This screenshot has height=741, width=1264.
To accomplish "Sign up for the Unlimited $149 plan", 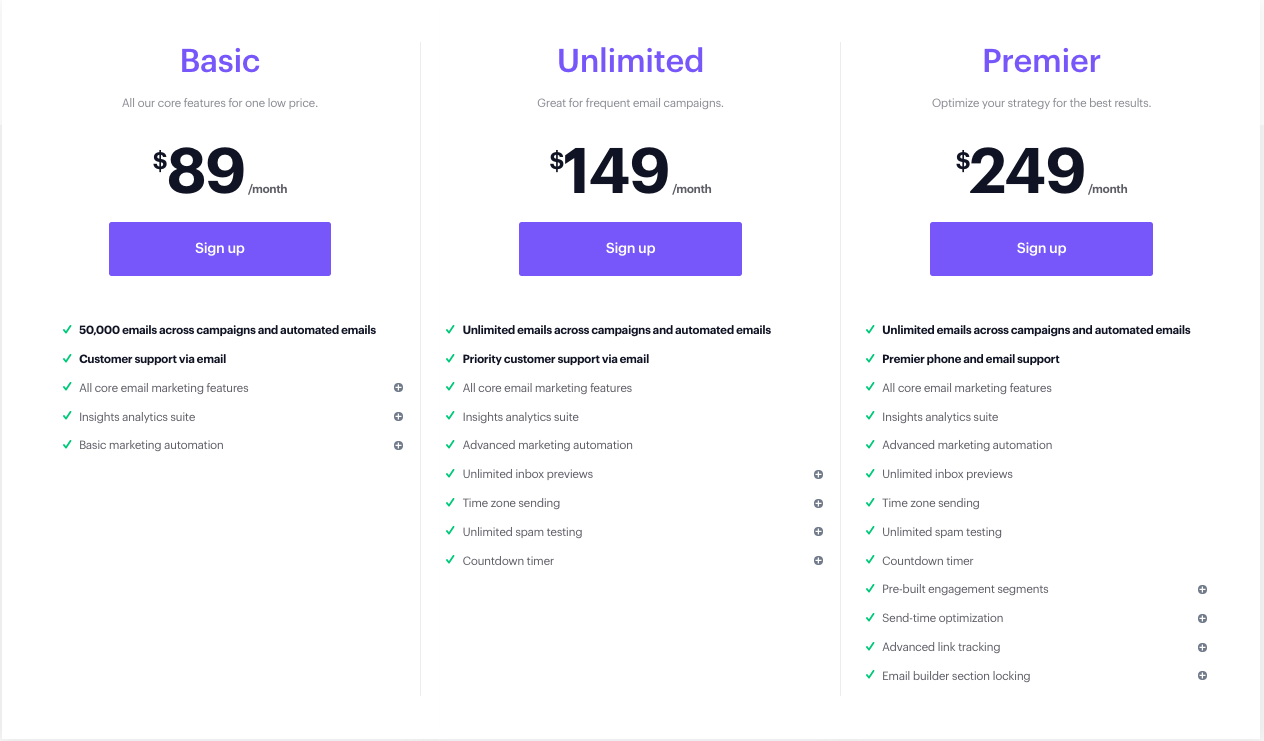I will [630, 249].
